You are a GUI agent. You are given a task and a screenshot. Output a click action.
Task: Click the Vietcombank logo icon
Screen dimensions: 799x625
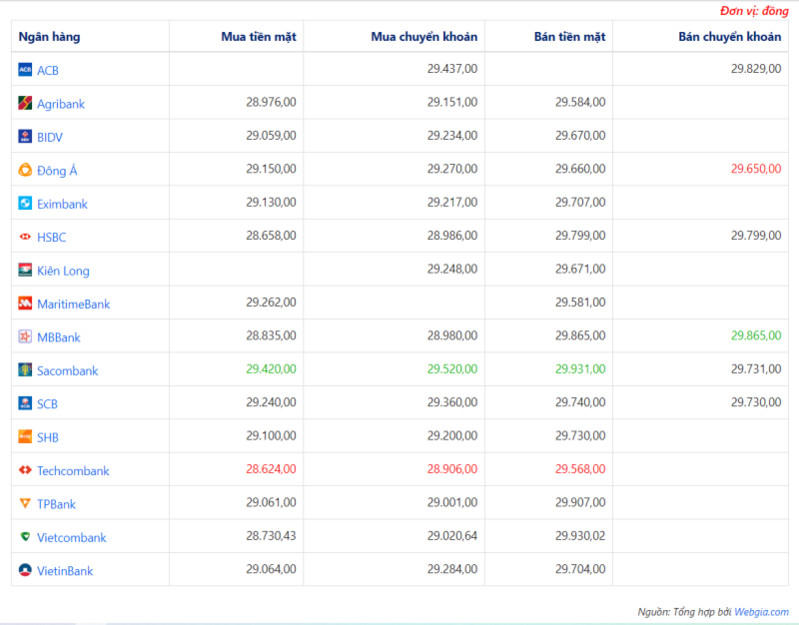click(25, 537)
